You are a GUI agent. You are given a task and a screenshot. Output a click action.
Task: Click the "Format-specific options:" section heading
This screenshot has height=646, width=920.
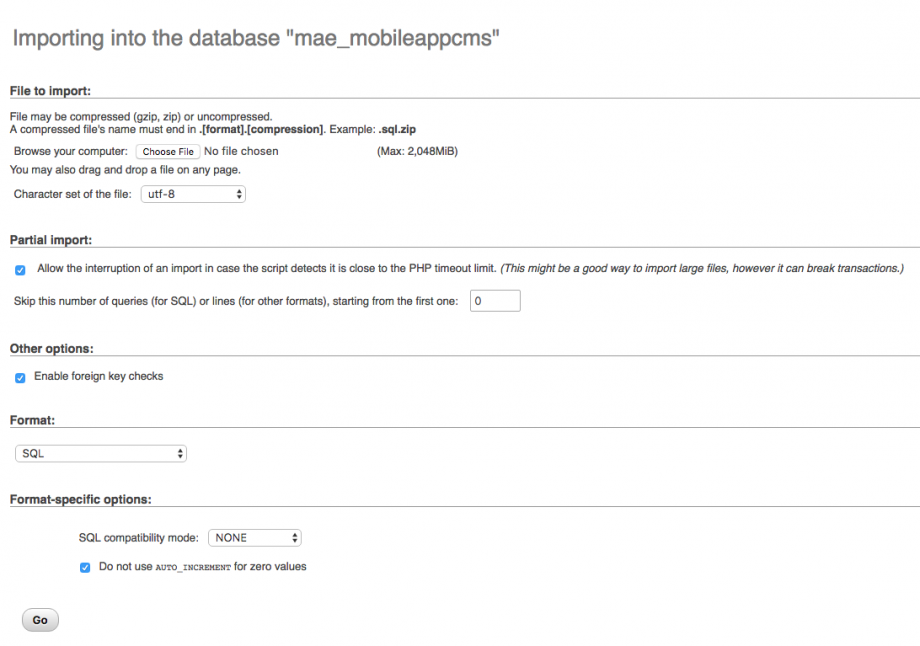pyautogui.click(x=80, y=499)
